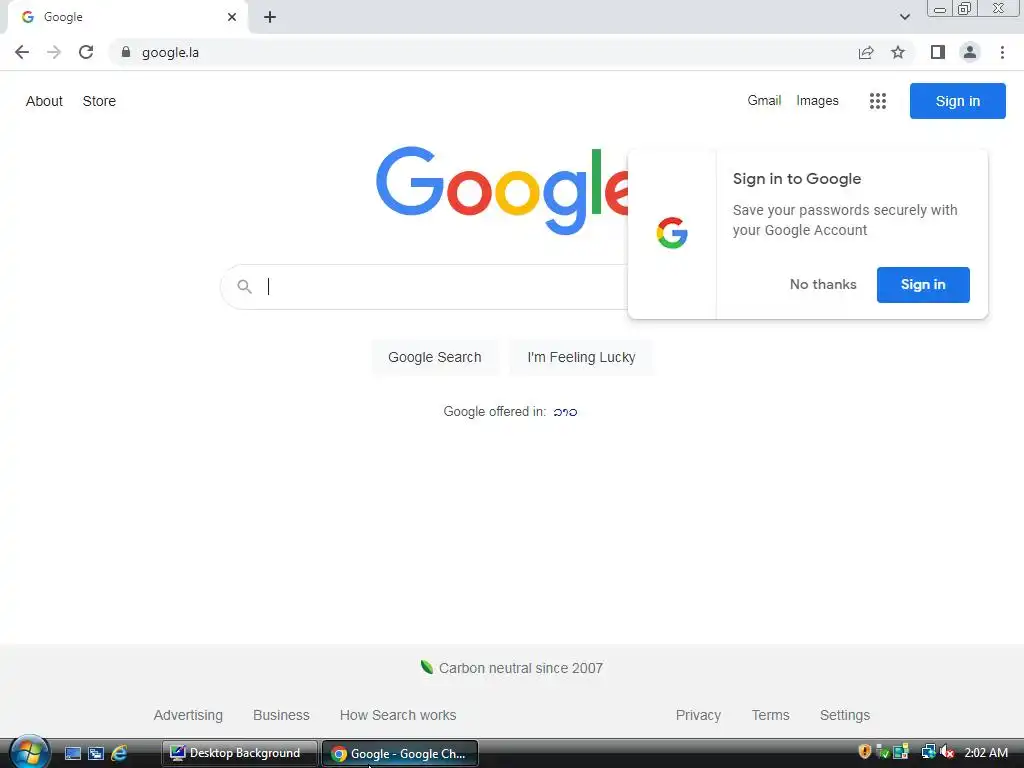Bookmark this tab with the star icon

point(898,52)
